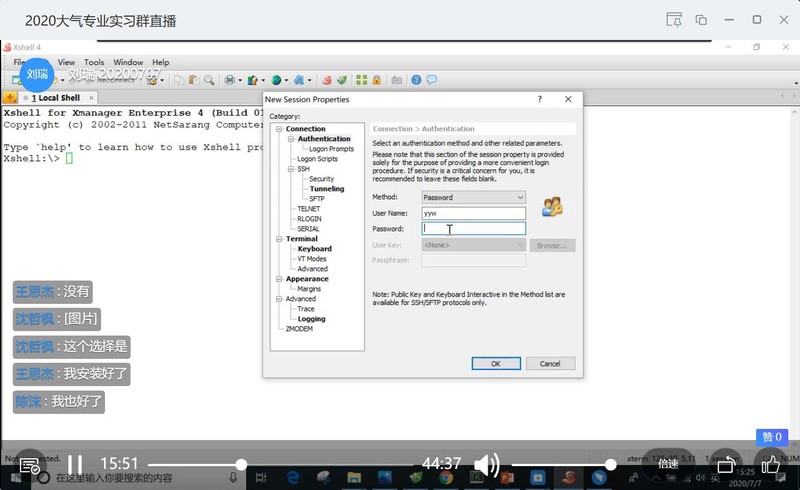Click the Password input field
The image size is (800, 490).
(473, 229)
